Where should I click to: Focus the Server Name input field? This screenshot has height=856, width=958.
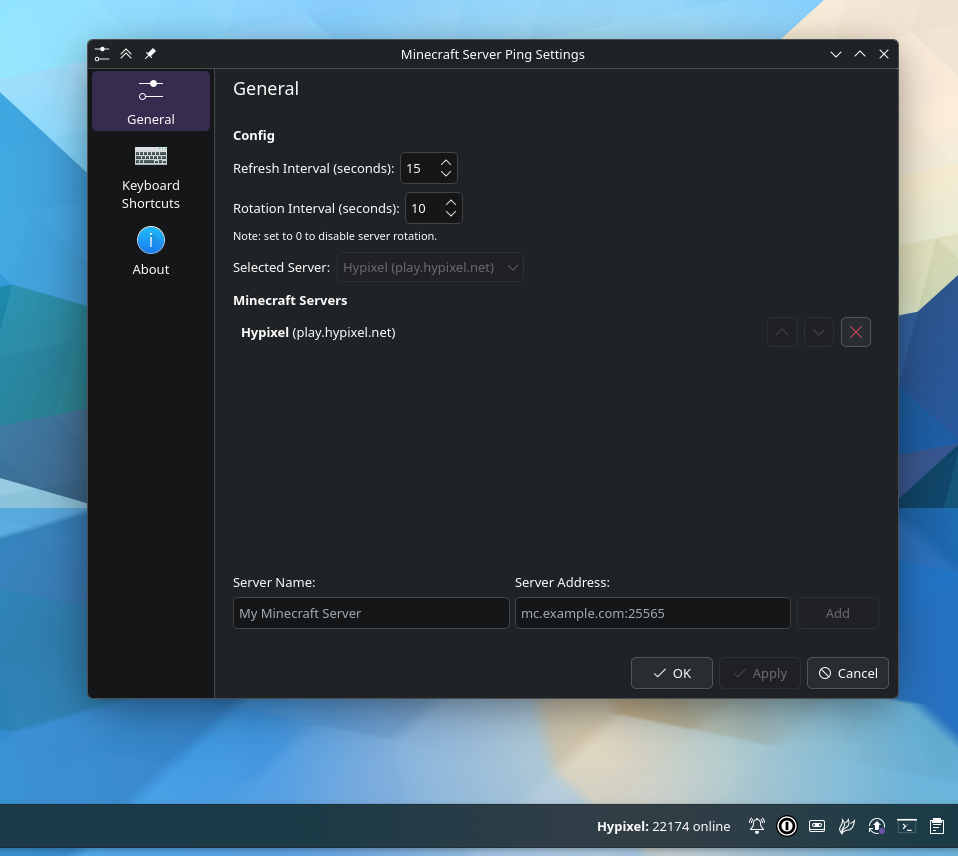371,613
